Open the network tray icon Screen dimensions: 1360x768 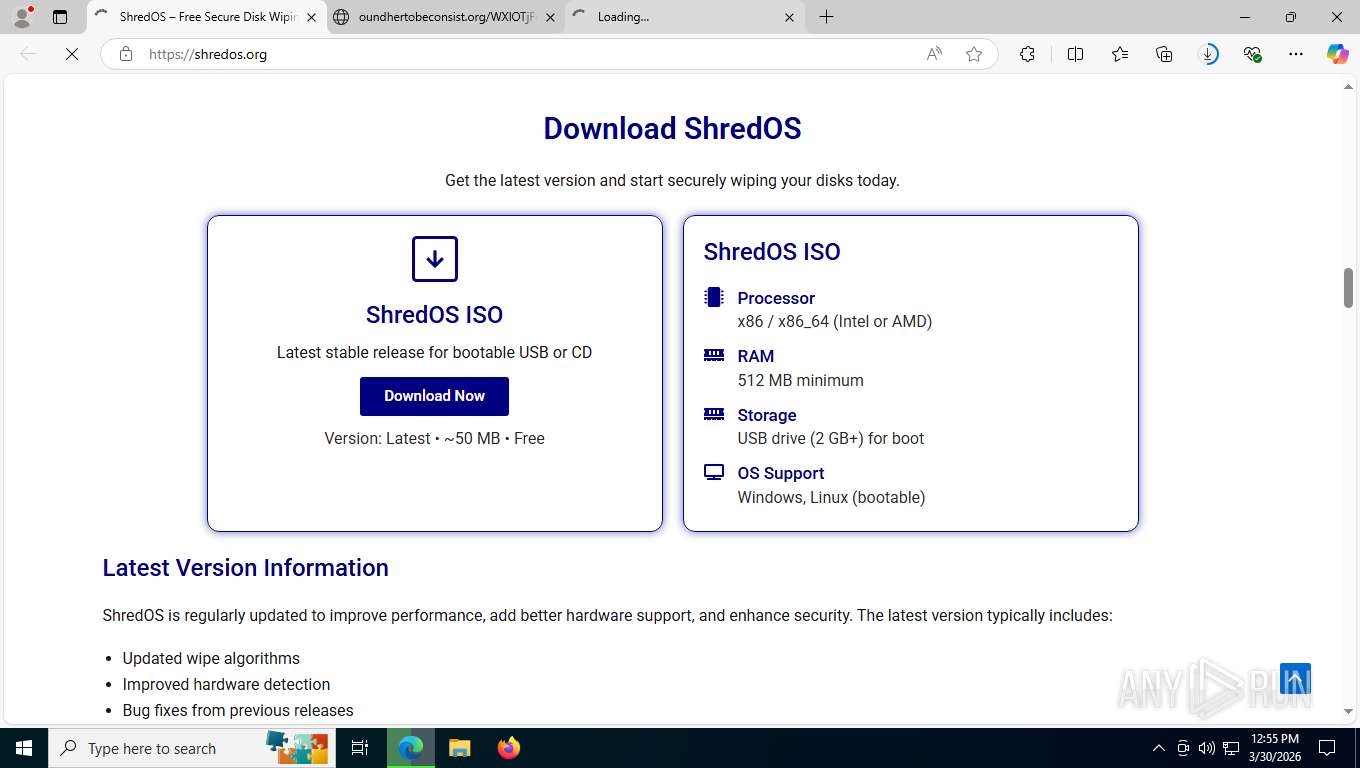1231,748
